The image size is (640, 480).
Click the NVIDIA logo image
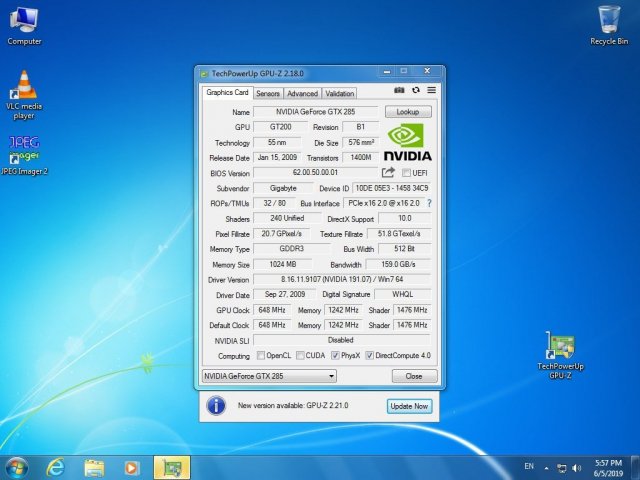[x=408, y=142]
